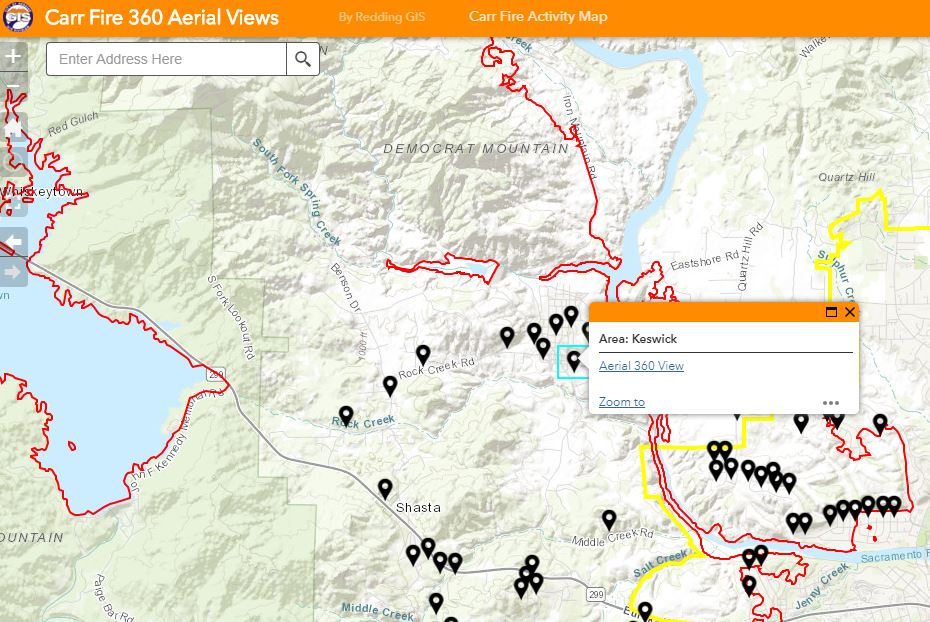Select the highlighted Keswick map marker
Viewport: 930px width, 622px height.
574,360
